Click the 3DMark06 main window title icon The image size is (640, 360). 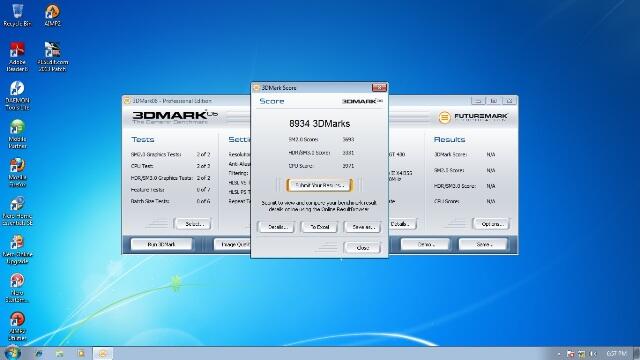pyautogui.click(x=127, y=101)
